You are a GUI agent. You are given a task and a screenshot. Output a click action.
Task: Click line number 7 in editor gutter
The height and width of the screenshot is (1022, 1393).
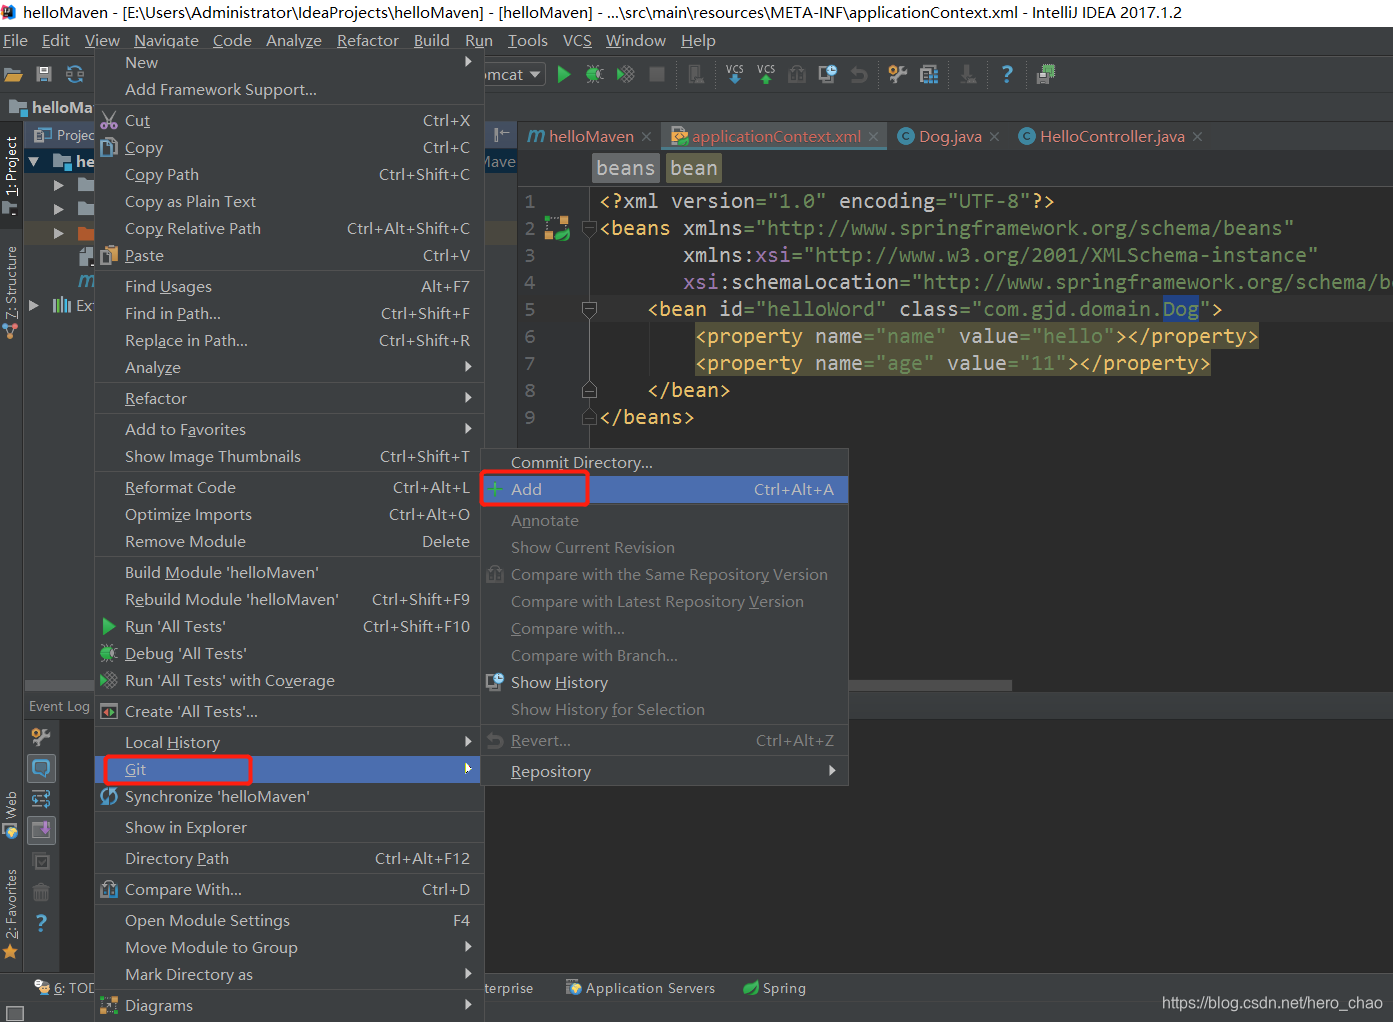click(530, 363)
